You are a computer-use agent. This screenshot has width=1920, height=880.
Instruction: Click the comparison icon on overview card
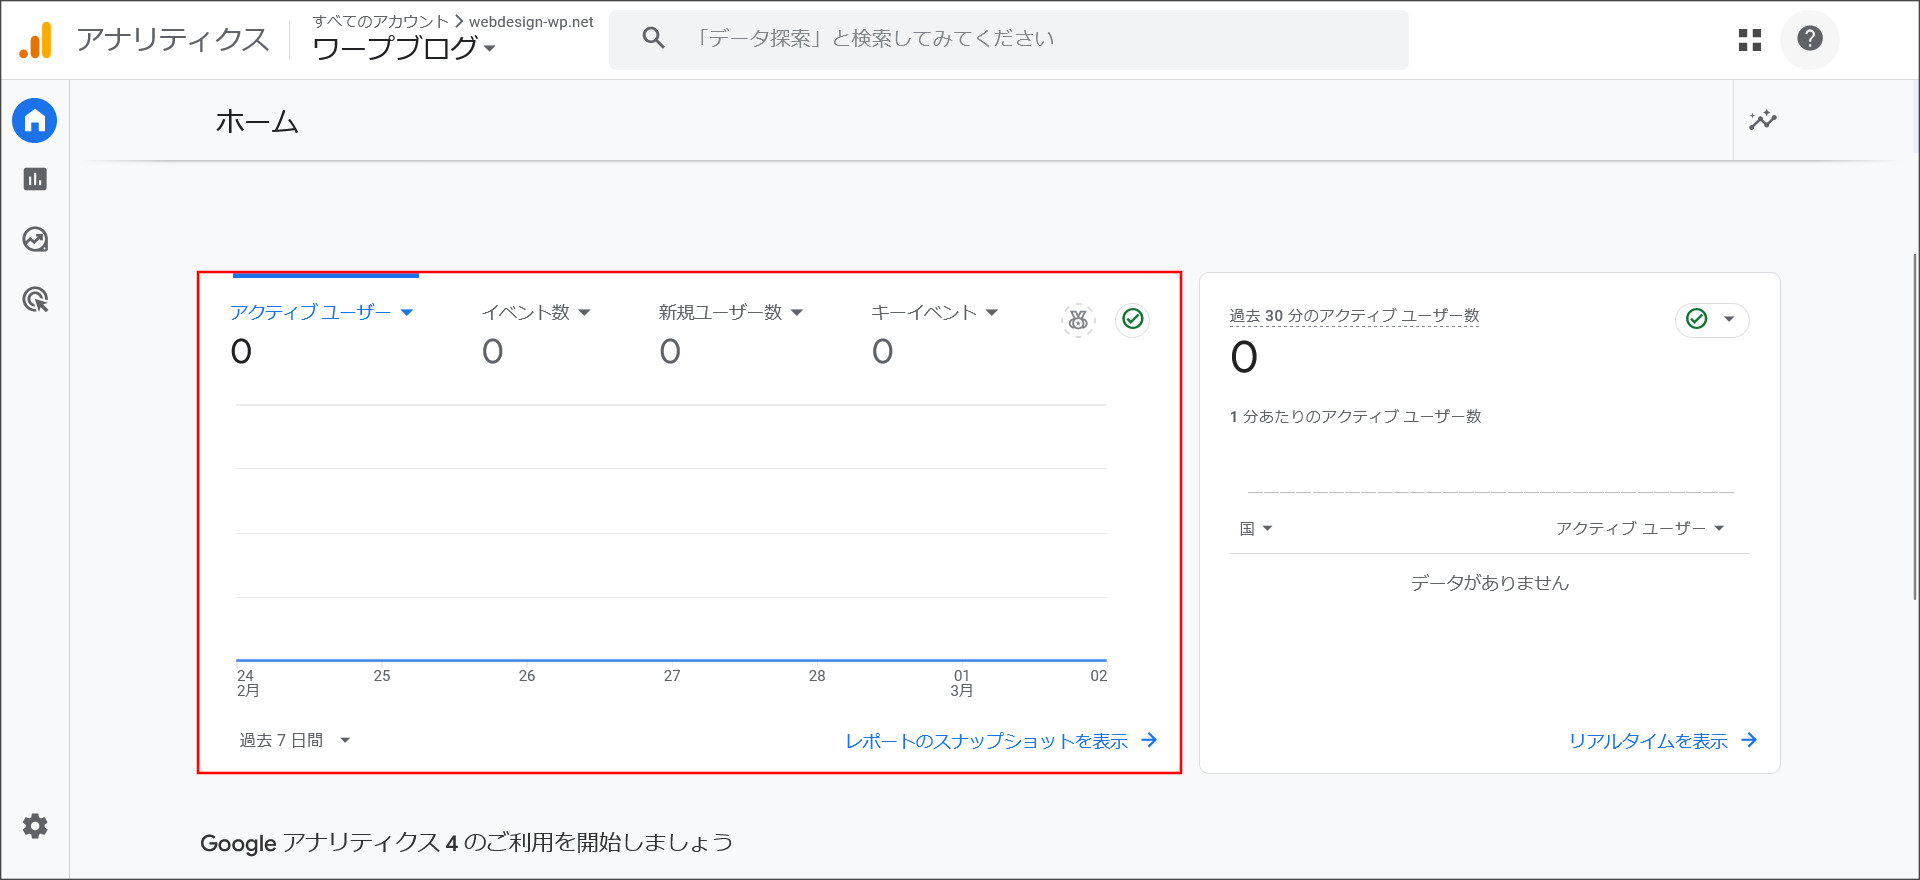(x=1078, y=320)
